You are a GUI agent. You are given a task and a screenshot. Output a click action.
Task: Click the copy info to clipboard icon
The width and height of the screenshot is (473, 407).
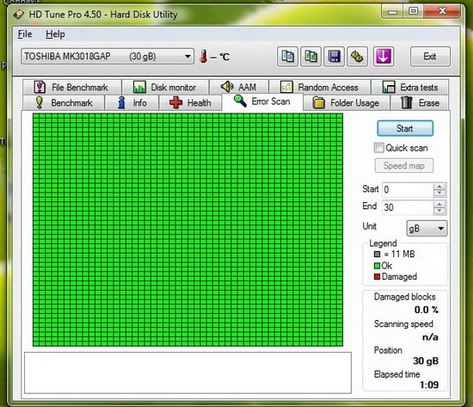(287, 56)
